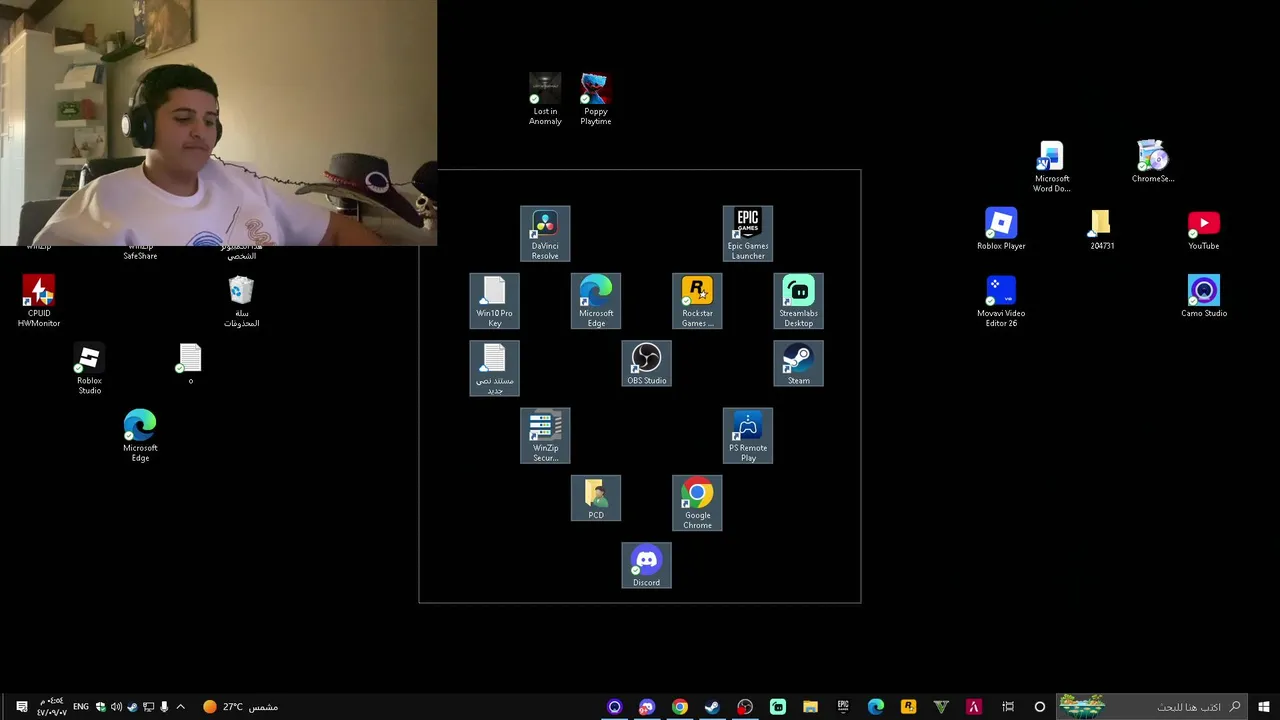Select the Lost in Anomaly game icon
Viewport: 1280px width, 720px height.
coord(545,99)
